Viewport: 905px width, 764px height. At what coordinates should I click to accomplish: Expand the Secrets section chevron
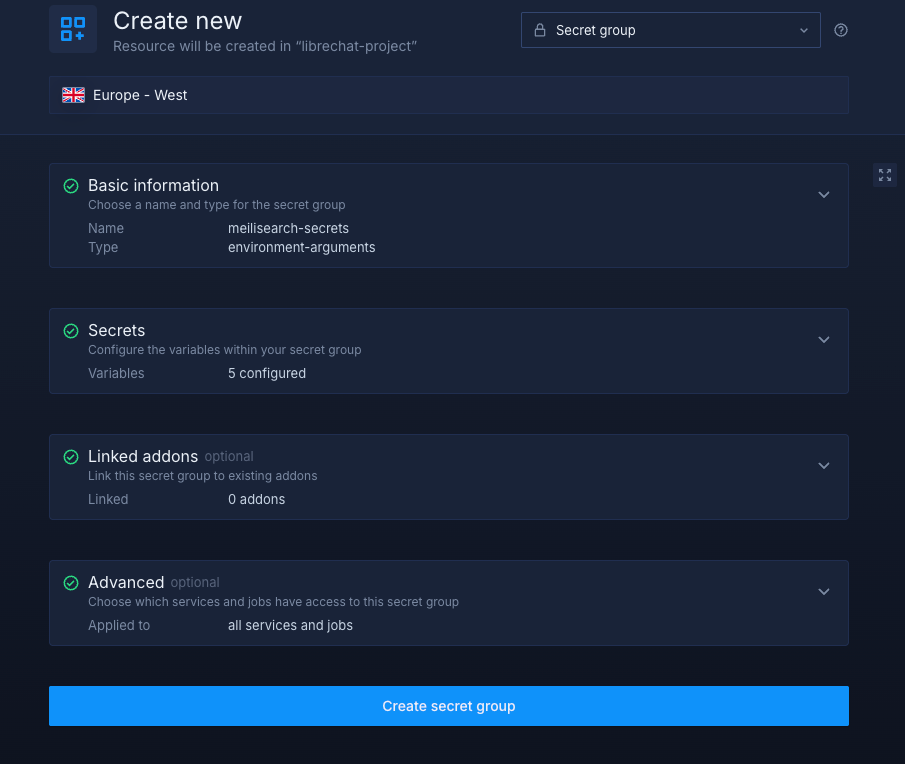(824, 340)
